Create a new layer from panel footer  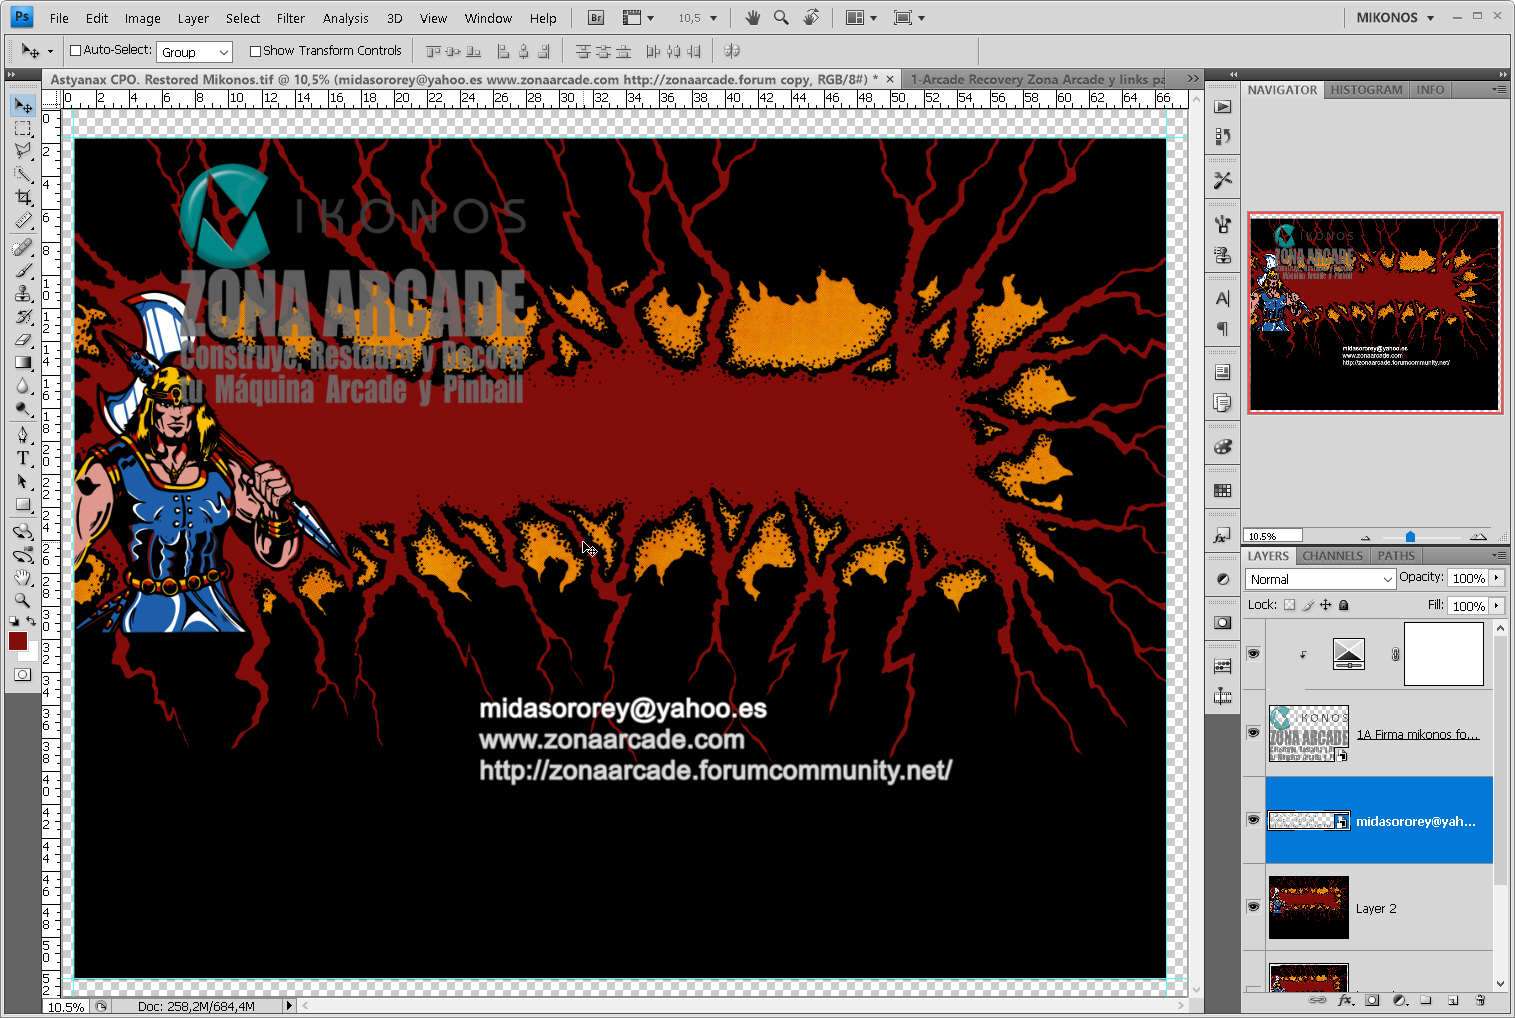(x=1453, y=1000)
